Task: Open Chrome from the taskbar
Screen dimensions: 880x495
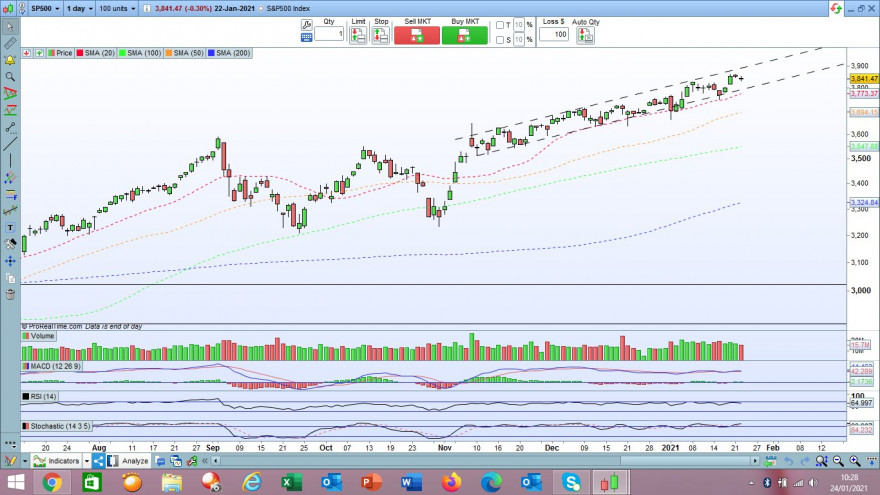Action: (52, 482)
